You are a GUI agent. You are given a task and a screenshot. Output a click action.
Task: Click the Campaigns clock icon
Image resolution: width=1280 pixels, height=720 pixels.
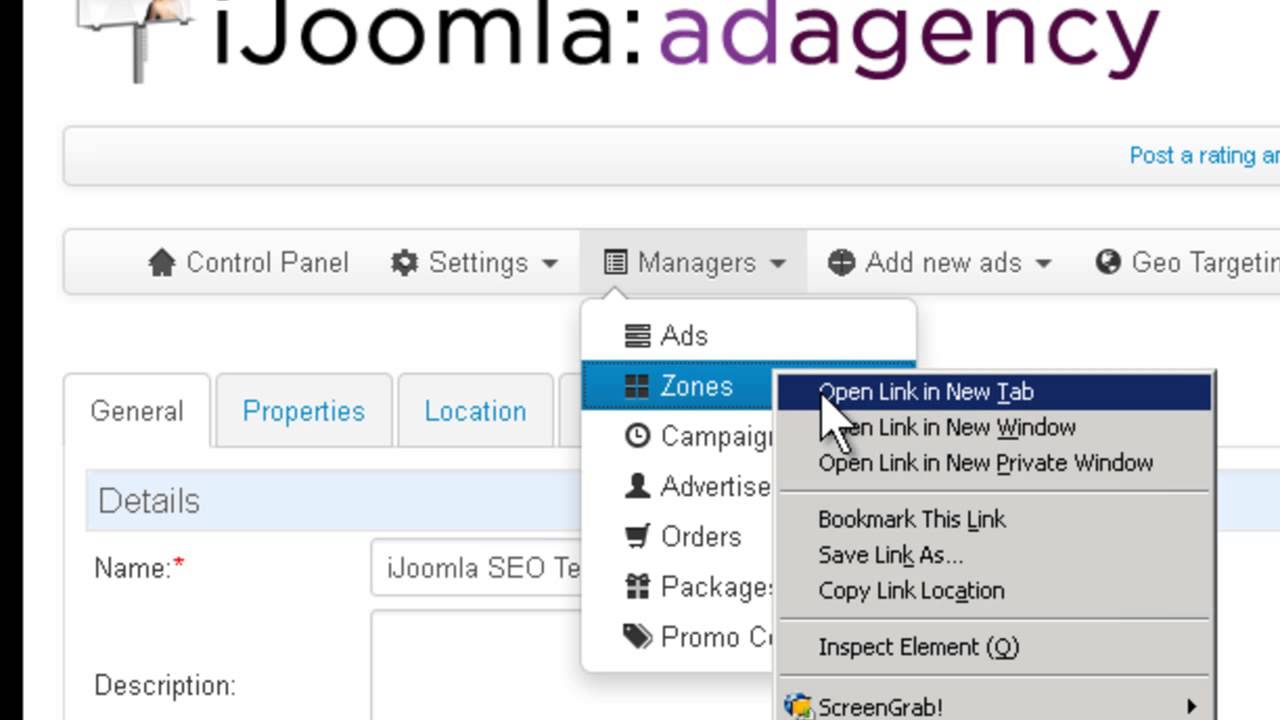(x=637, y=437)
